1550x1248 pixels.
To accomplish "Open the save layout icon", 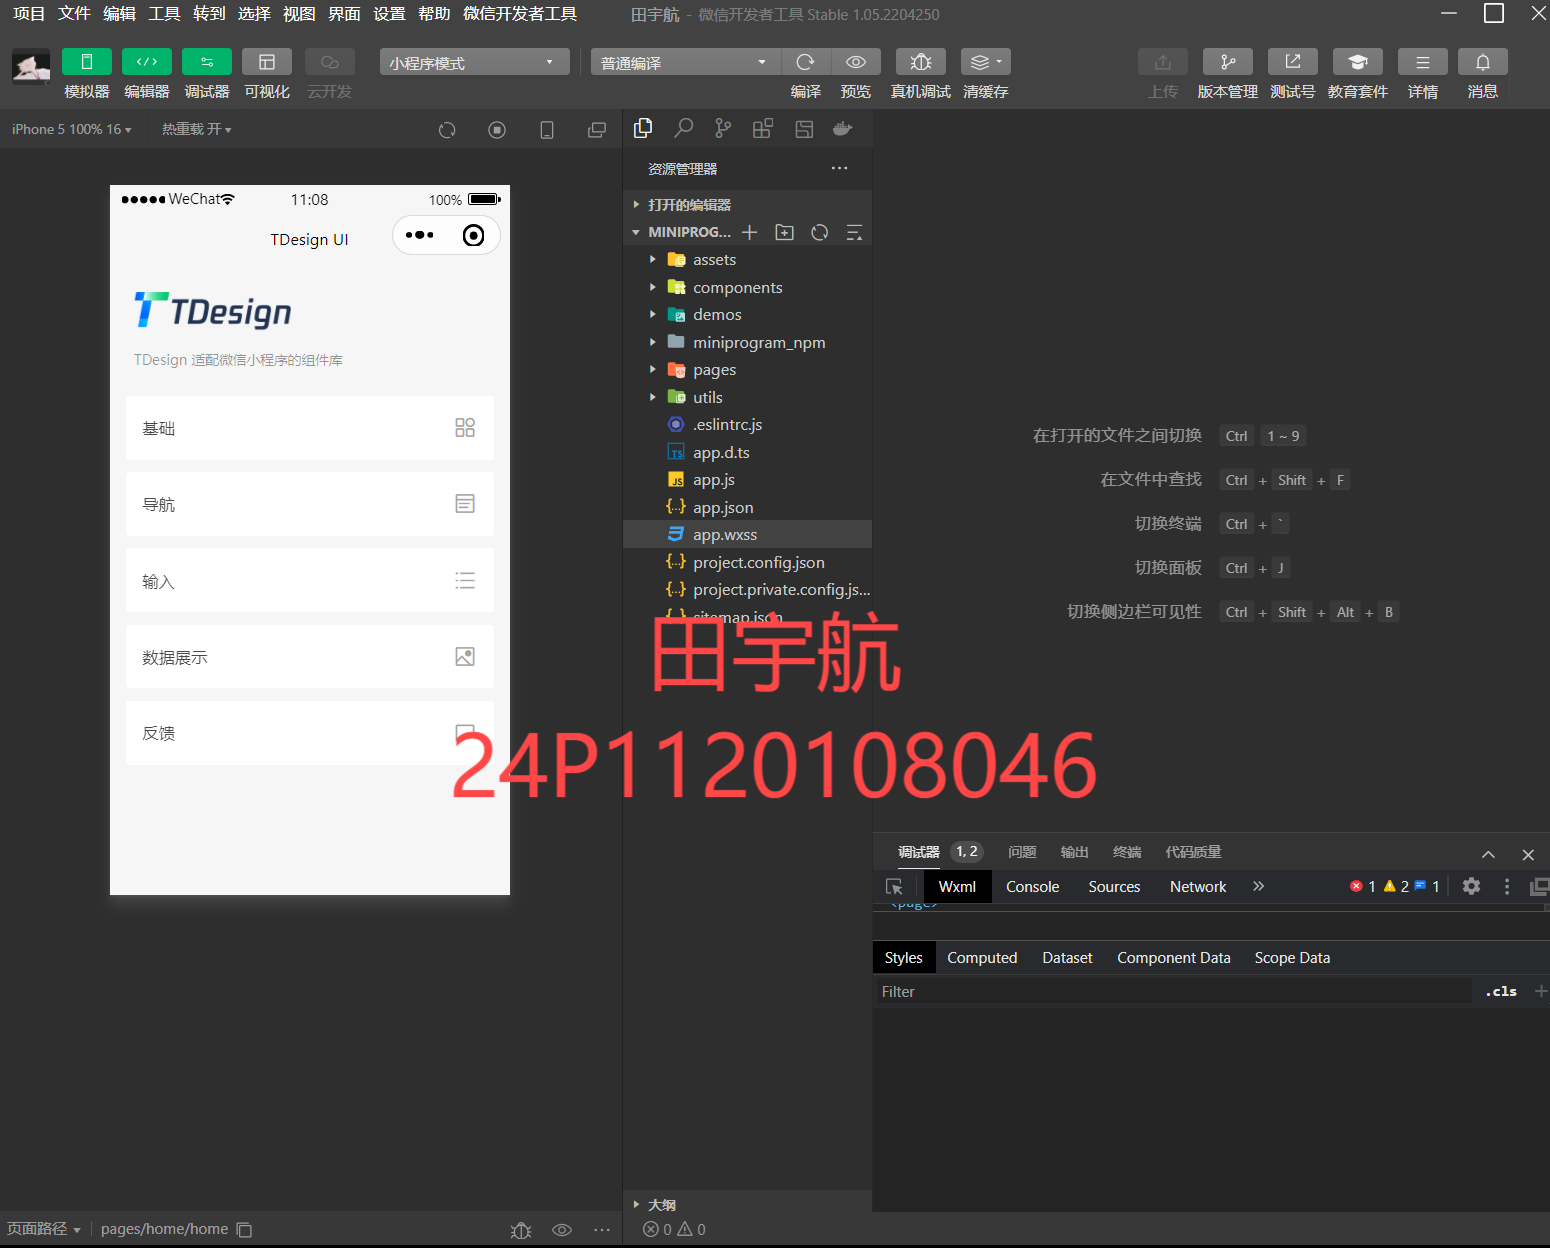I will click(x=804, y=128).
